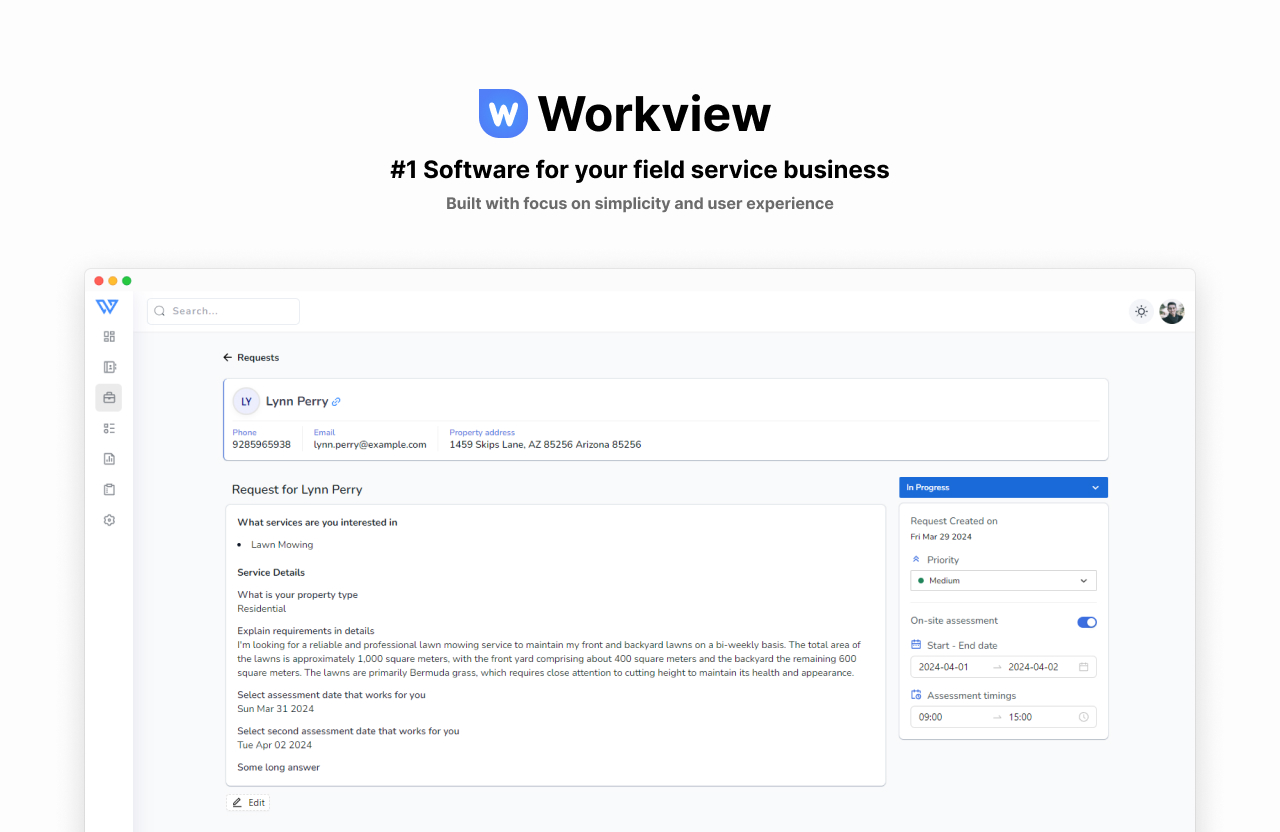Click the Some long answer text

click(279, 768)
